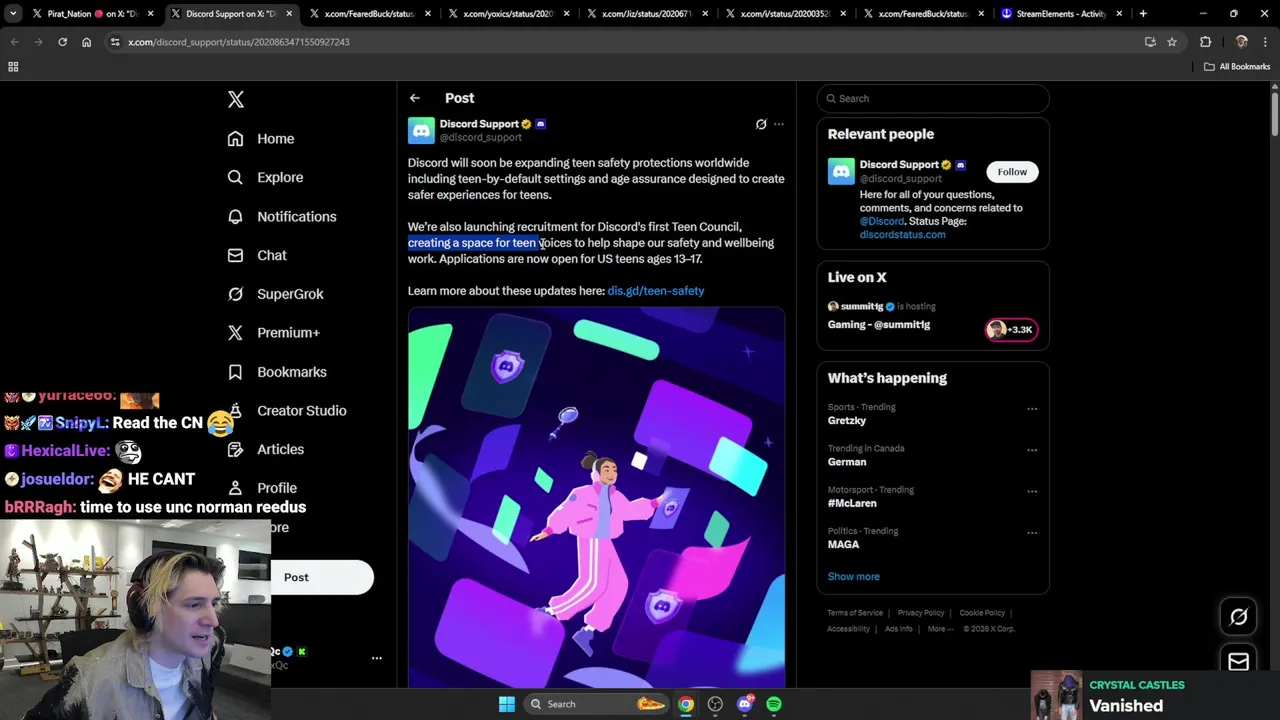Open post more options menu
This screenshot has width=1280, height=720.
779,124
